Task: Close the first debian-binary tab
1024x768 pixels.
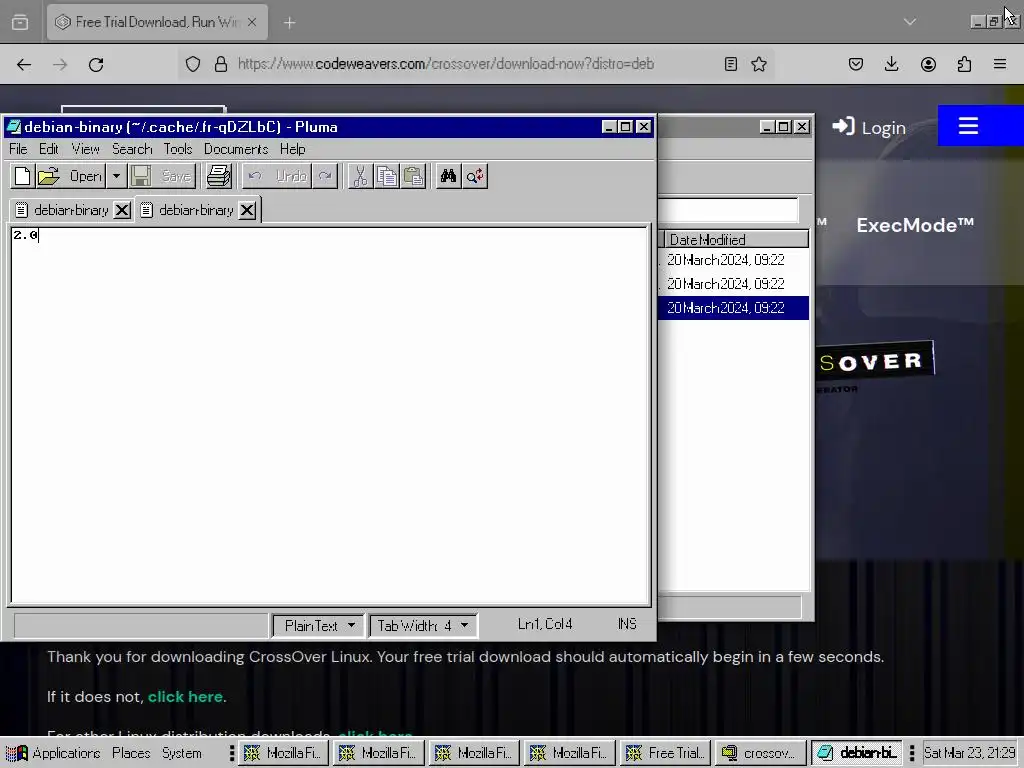Action: (122, 210)
